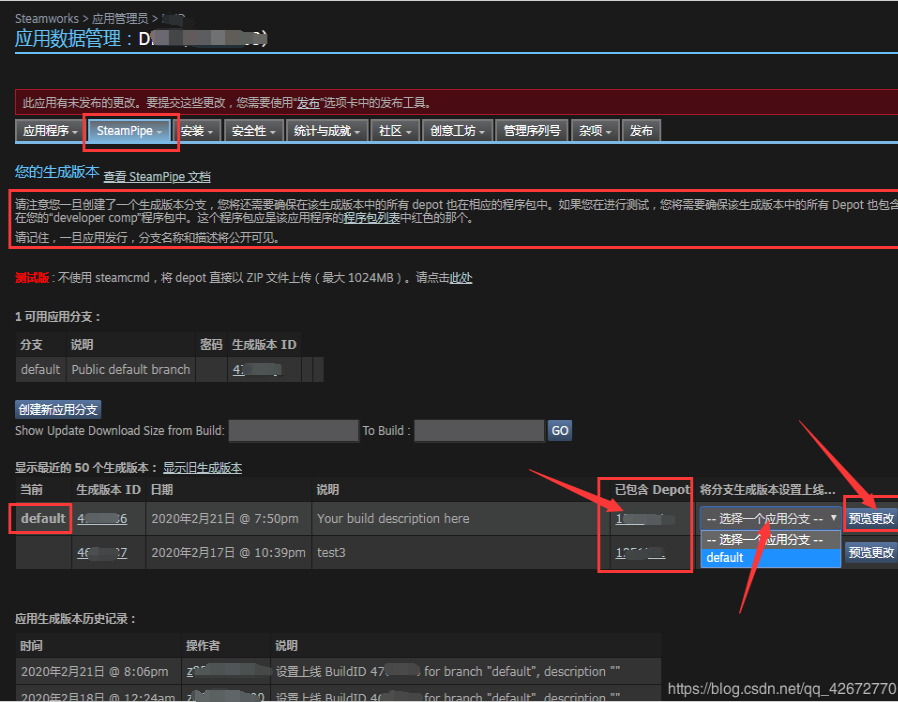Follow the 发布 link in the red warning
Image resolution: width=898 pixels, height=702 pixels.
[x=308, y=103]
